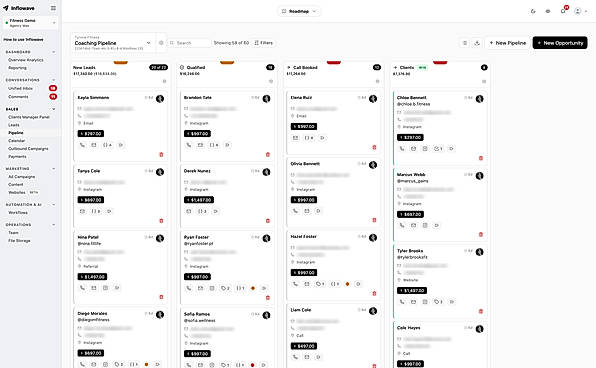Delete the Brandon Tate card via trash icon

tap(268, 154)
